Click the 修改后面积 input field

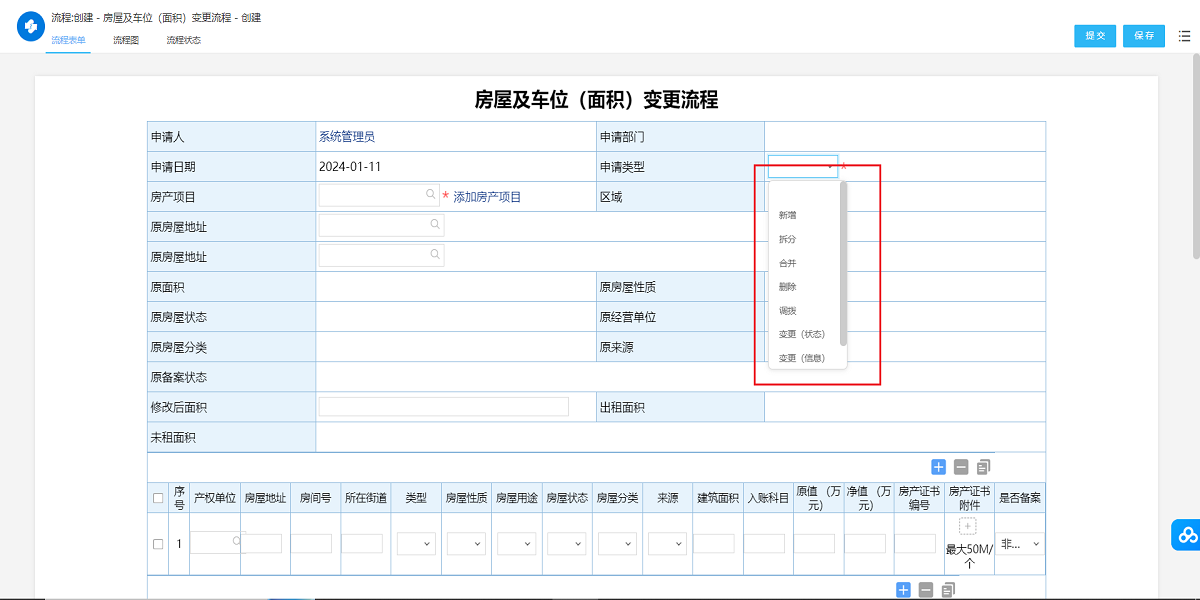pyautogui.click(x=443, y=406)
